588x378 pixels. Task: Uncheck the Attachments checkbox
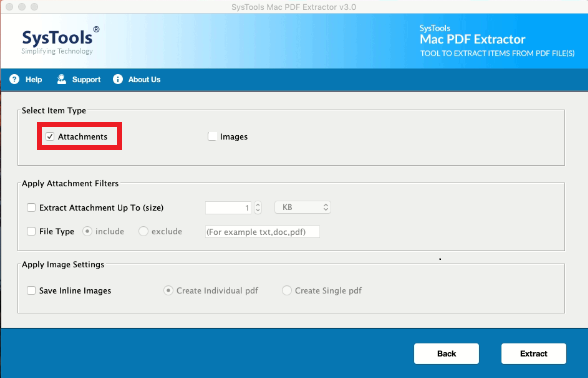pos(50,136)
